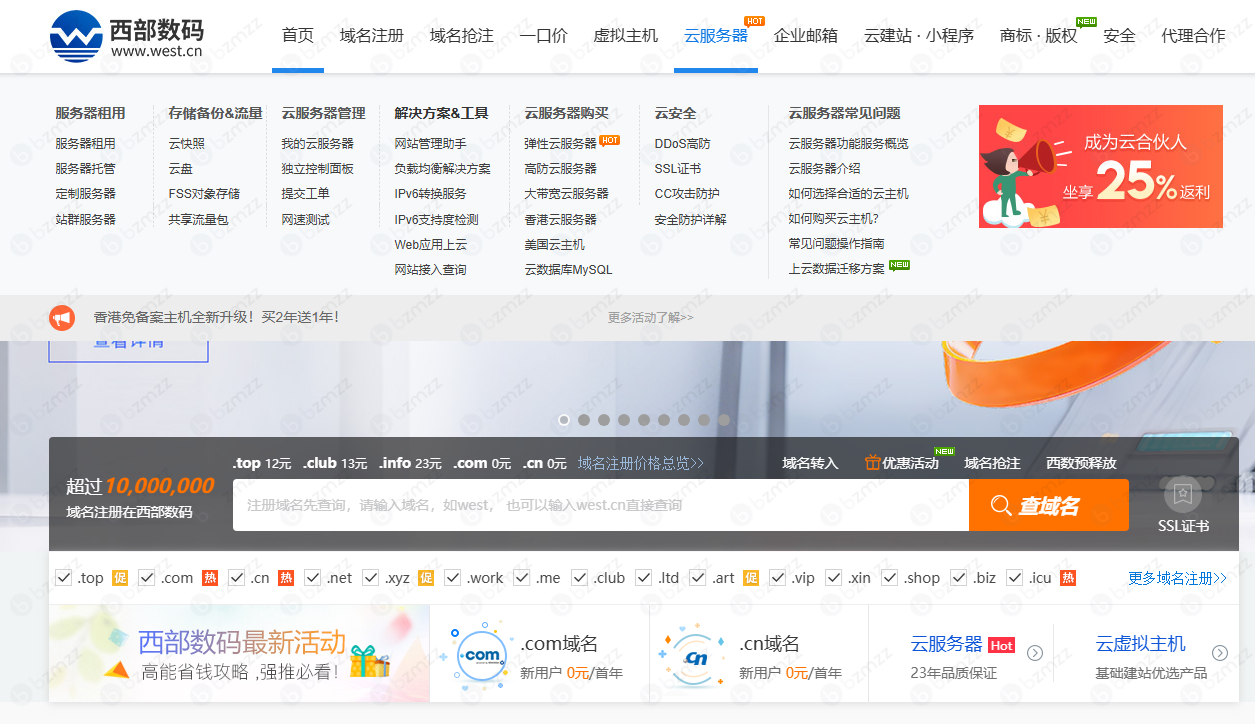Viewport: 1255px width, 724px height.
Task: Open the DDoS高防 link
Action: click(x=683, y=144)
